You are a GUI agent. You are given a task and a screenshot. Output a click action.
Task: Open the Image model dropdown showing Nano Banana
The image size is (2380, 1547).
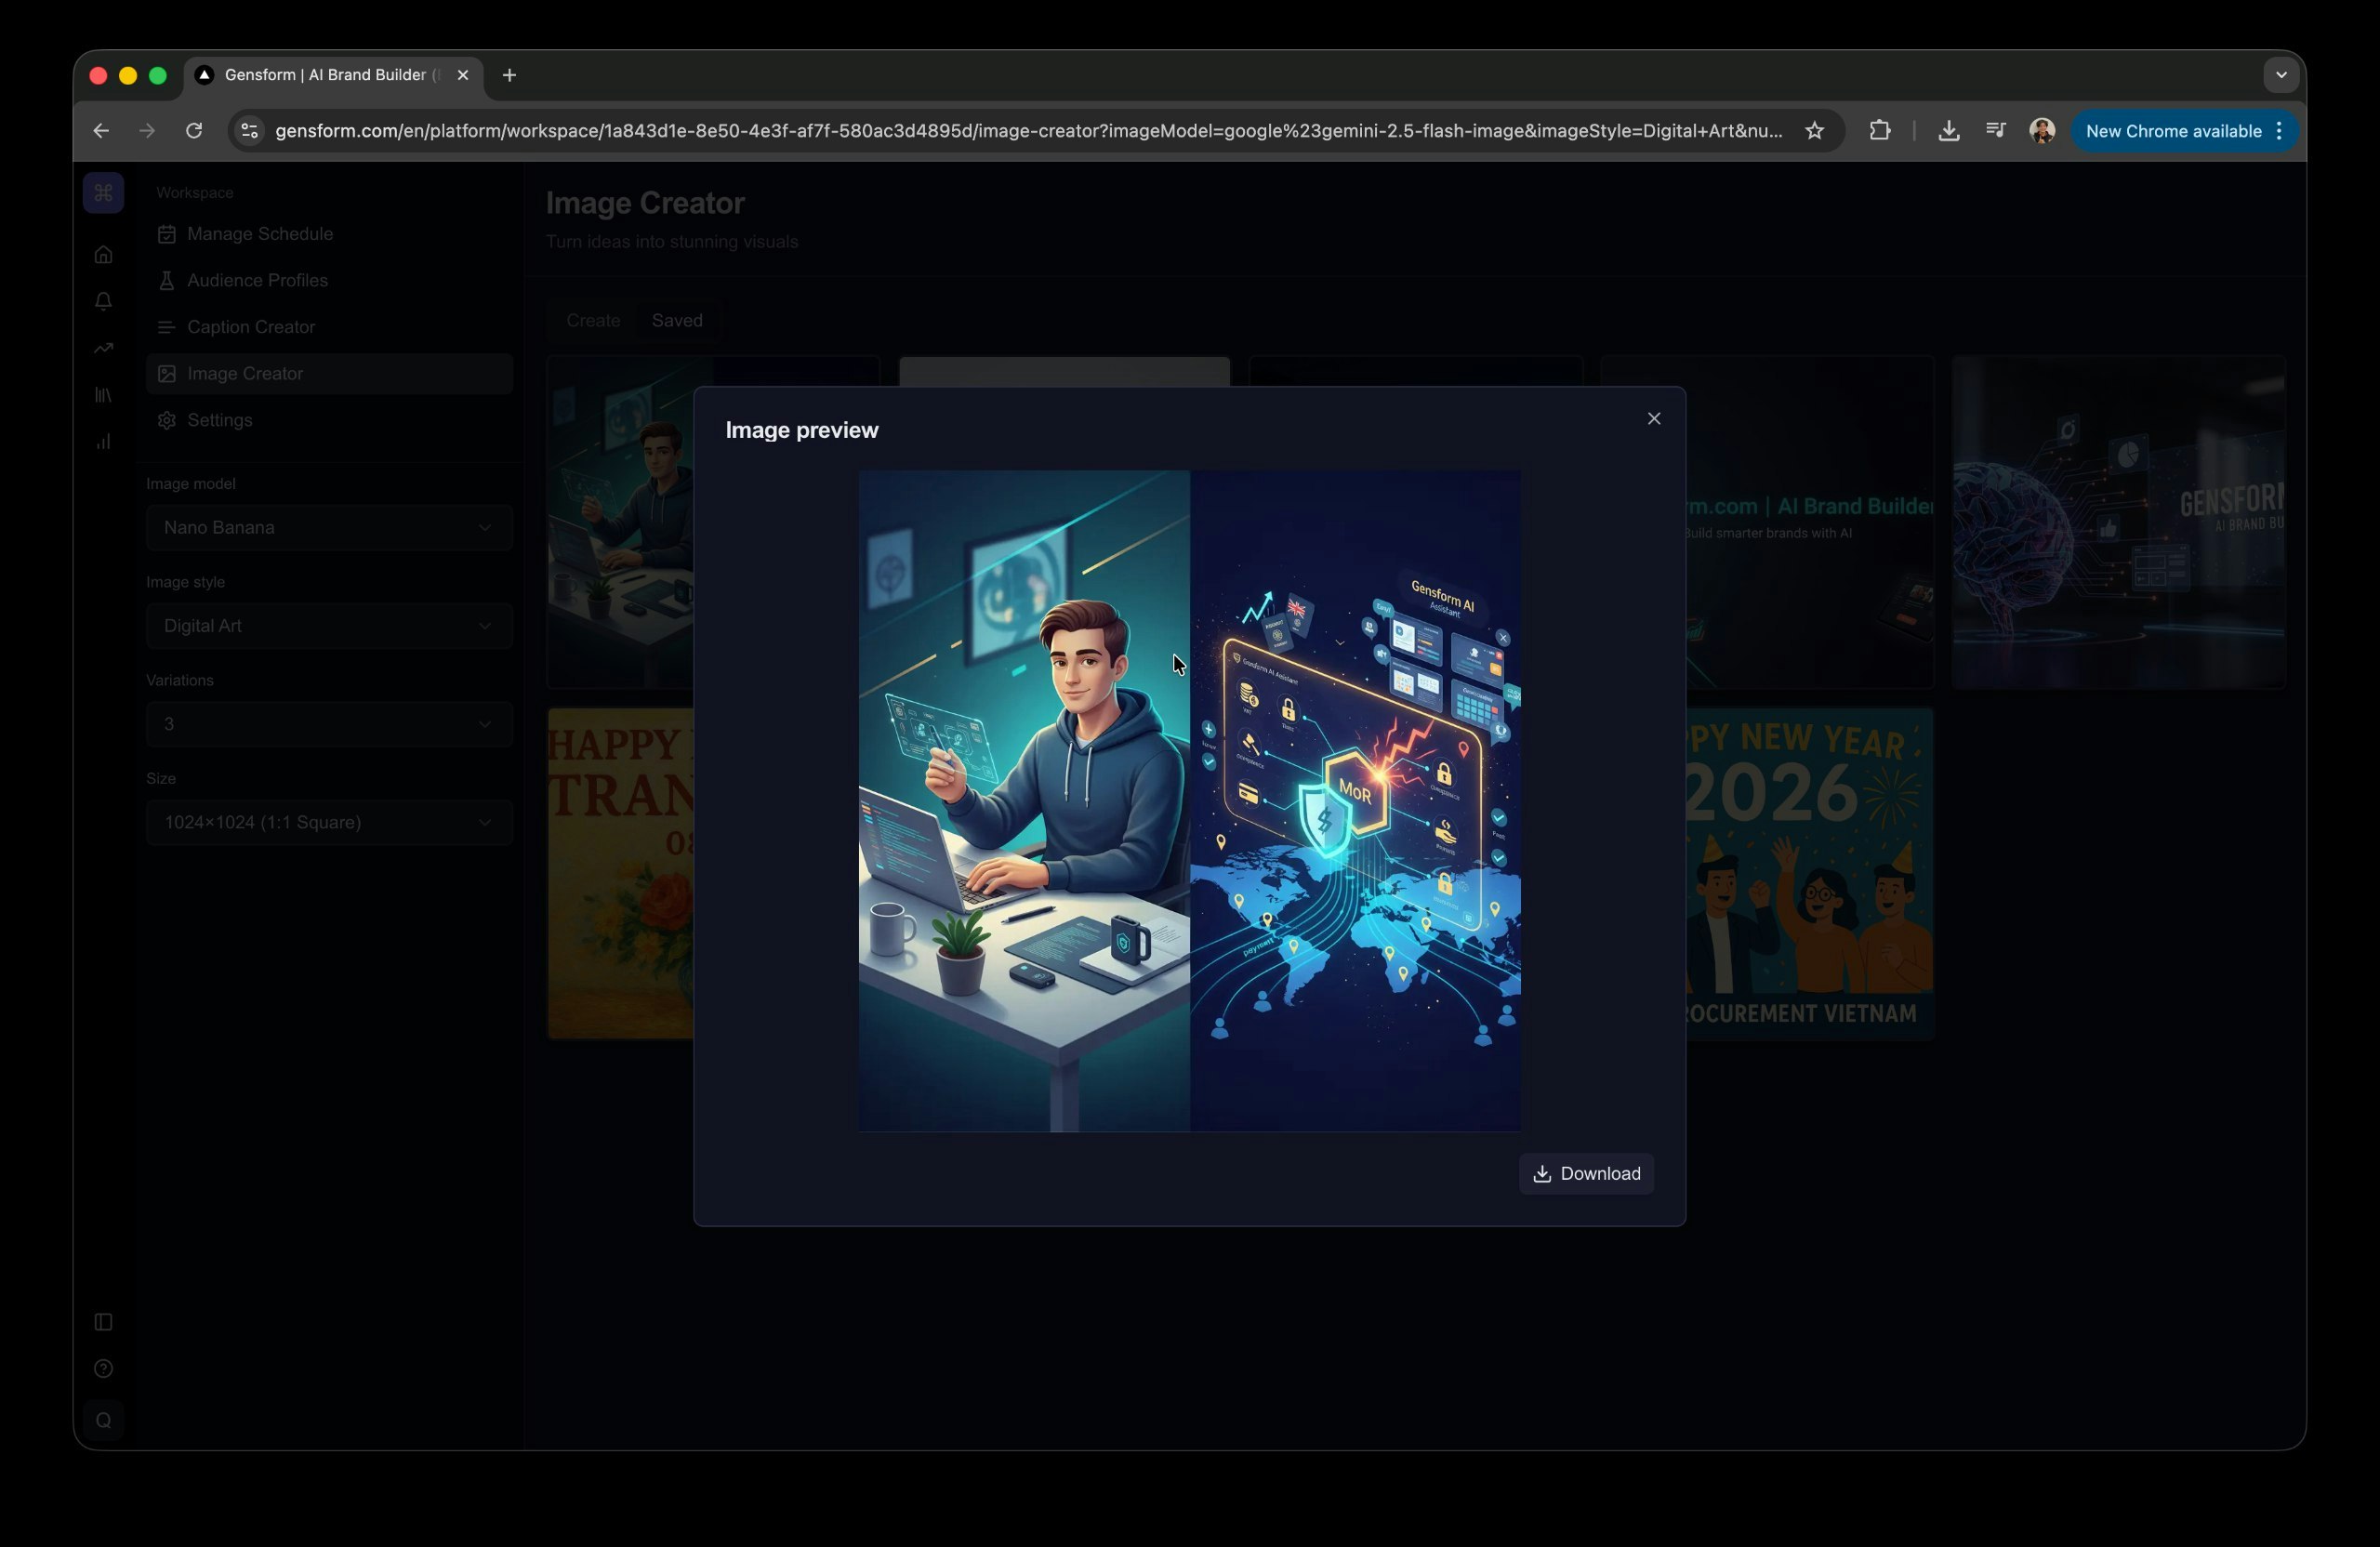point(328,527)
